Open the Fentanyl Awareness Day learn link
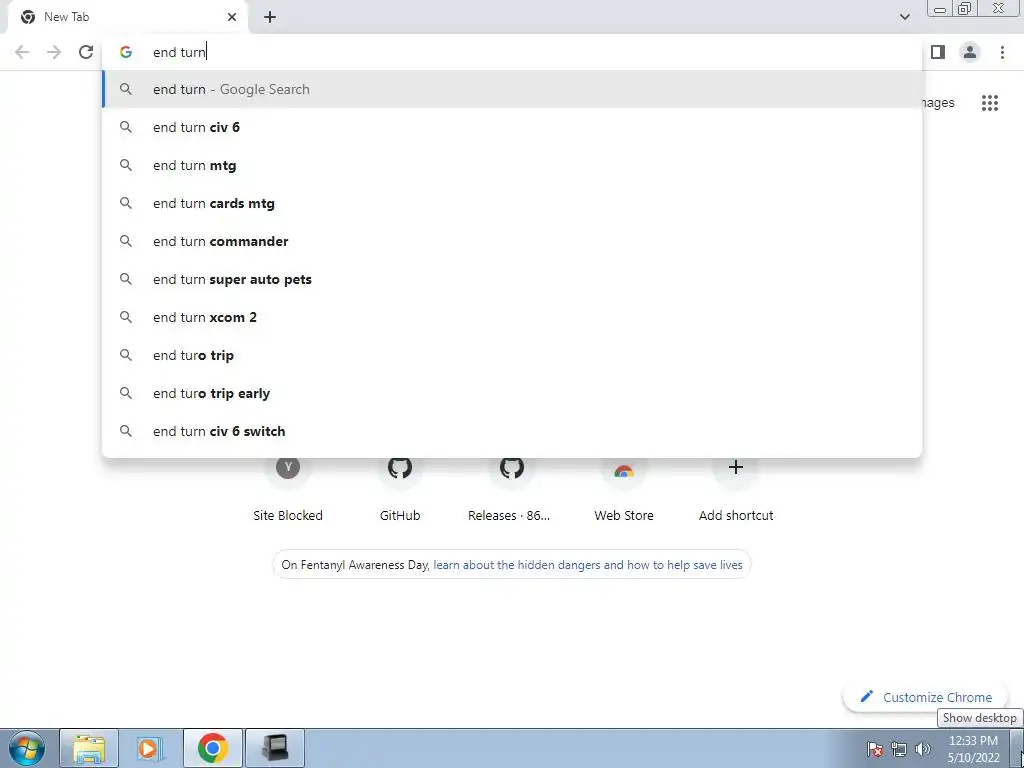This screenshot has height=768, width=1024. (588, 565)
